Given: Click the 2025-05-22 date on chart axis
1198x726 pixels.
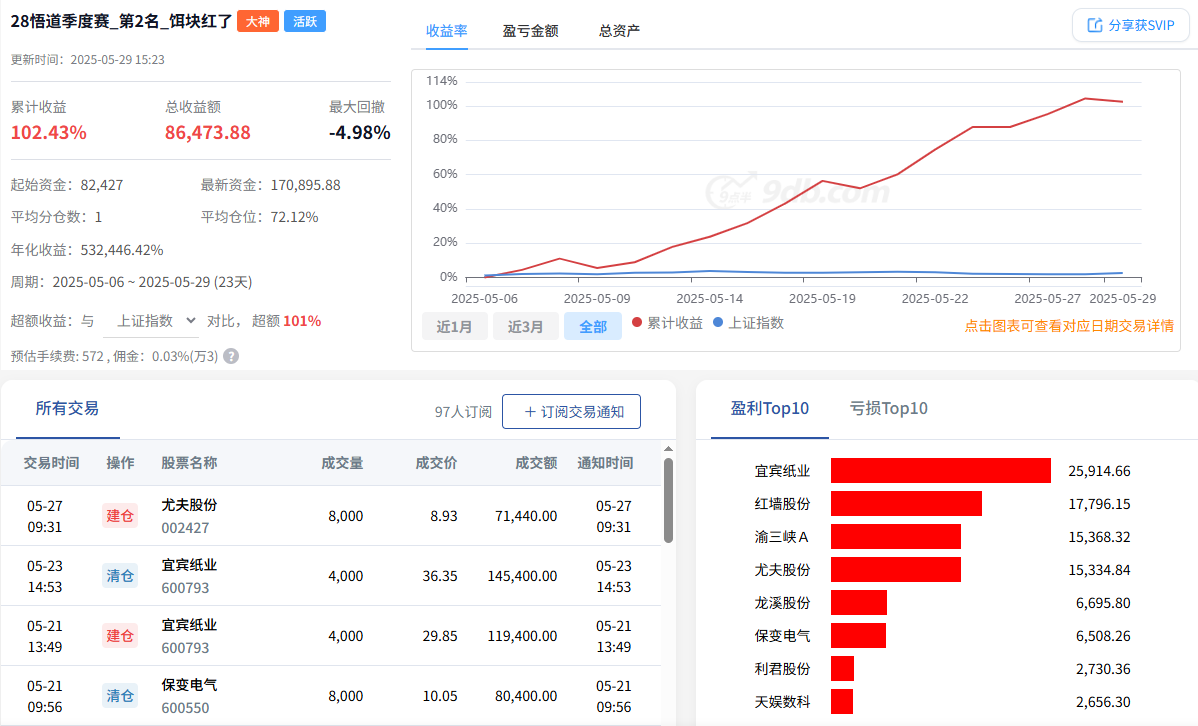Looking at the screenshot, I should (935, 299).
